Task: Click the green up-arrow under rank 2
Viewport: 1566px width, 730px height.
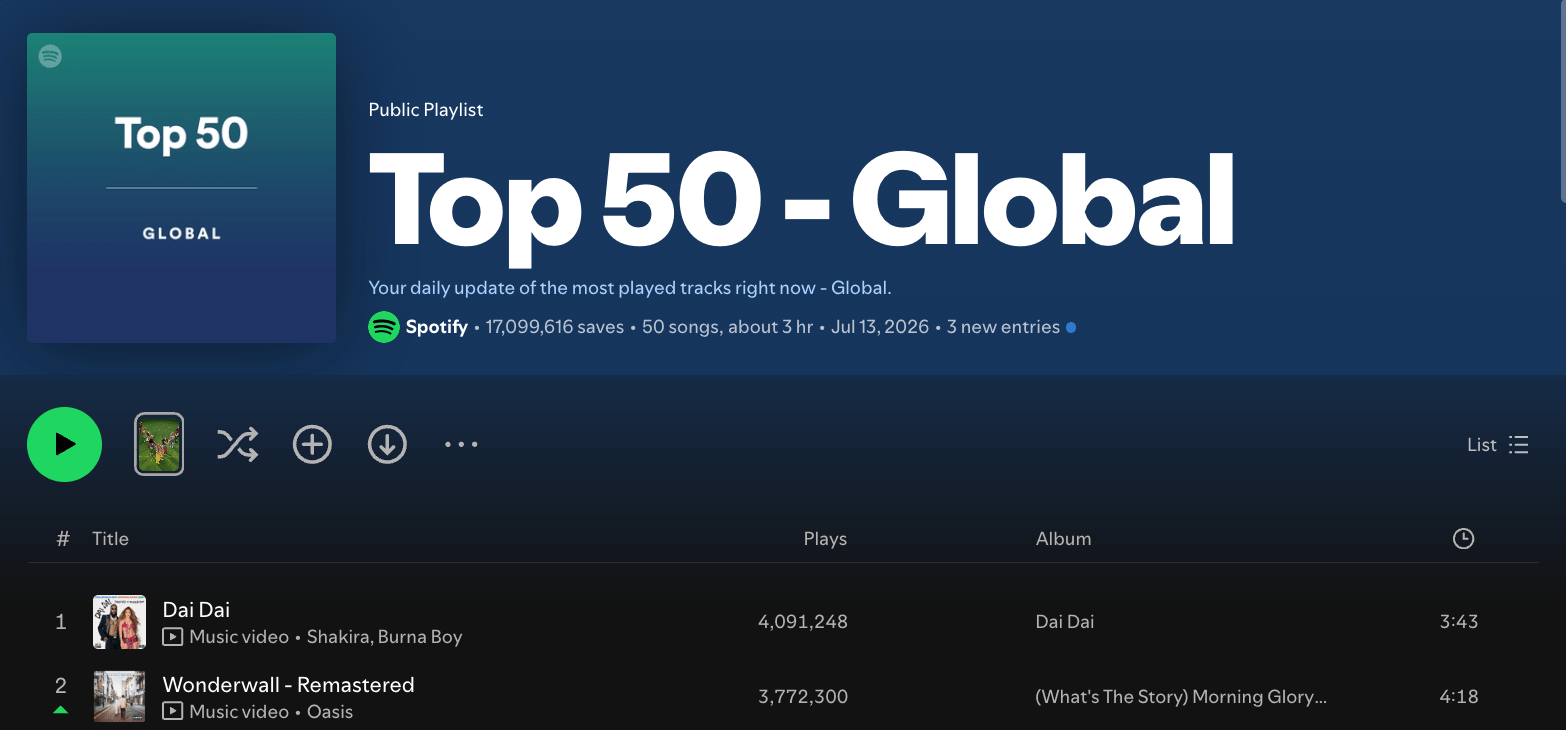Action: pos(61,710)
